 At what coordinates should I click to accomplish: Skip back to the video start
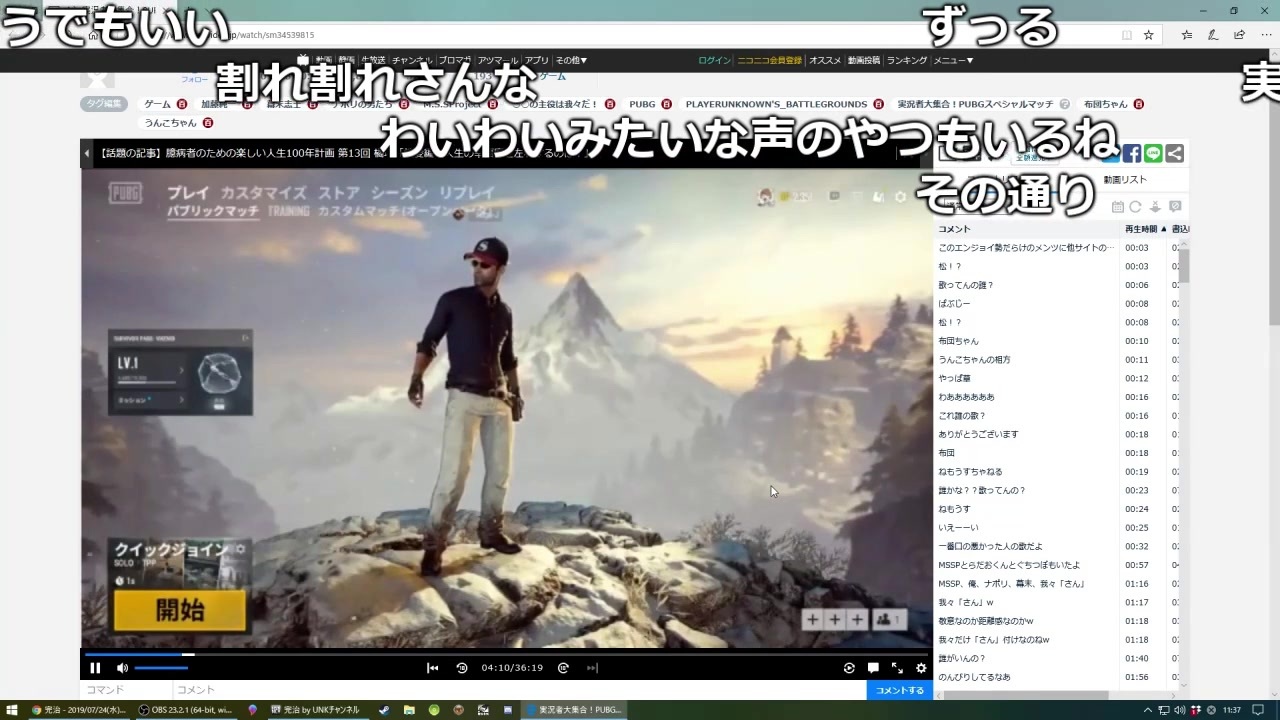point(432,668)
